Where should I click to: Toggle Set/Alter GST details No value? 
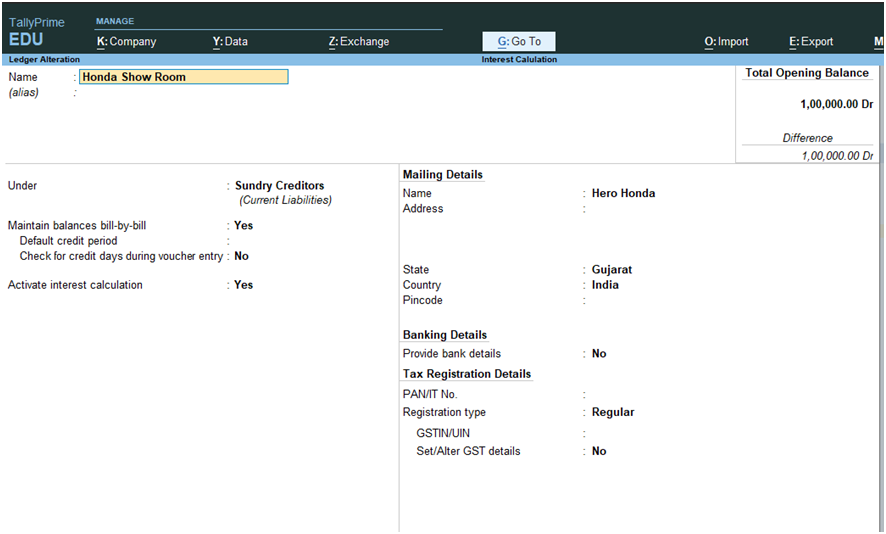click(599, 451)
